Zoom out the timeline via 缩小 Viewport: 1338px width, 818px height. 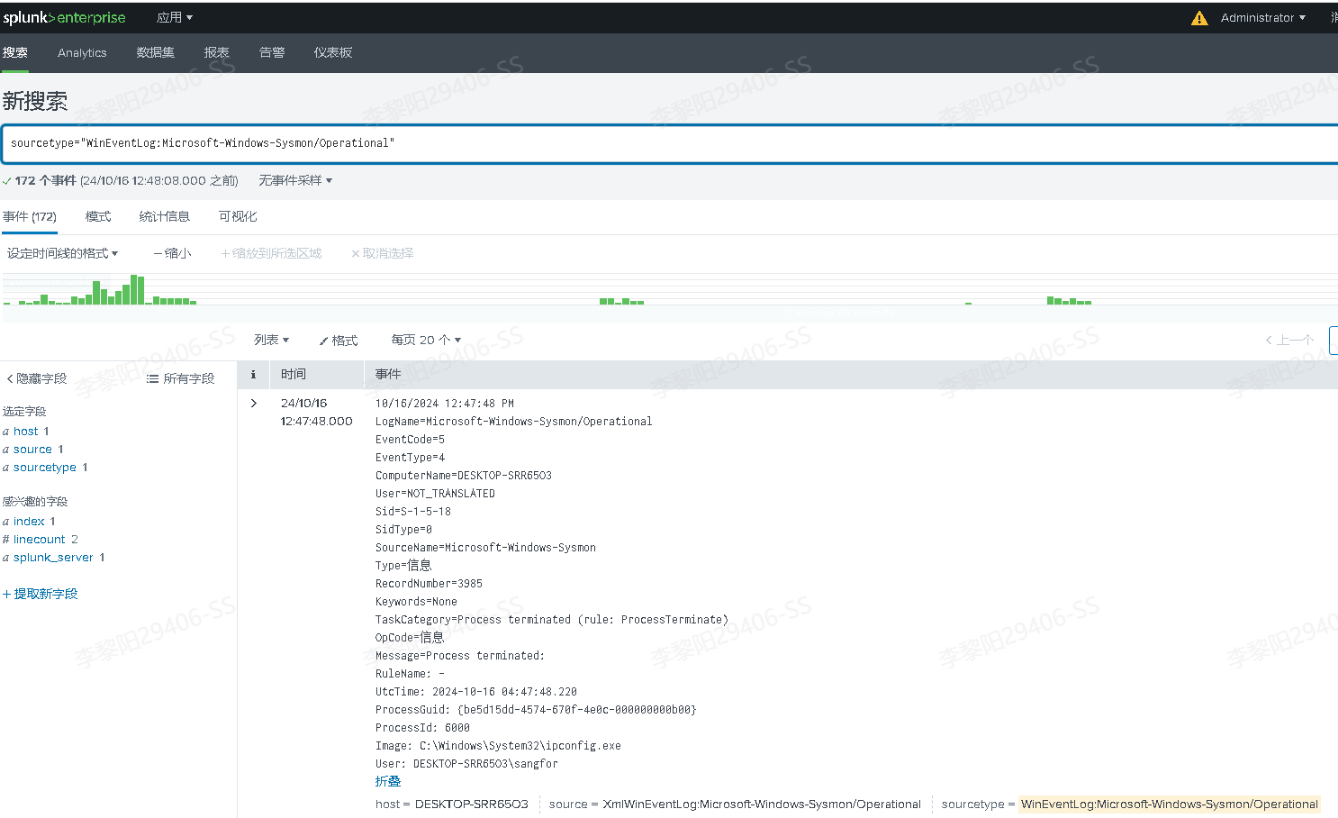(x=171, y=253)
